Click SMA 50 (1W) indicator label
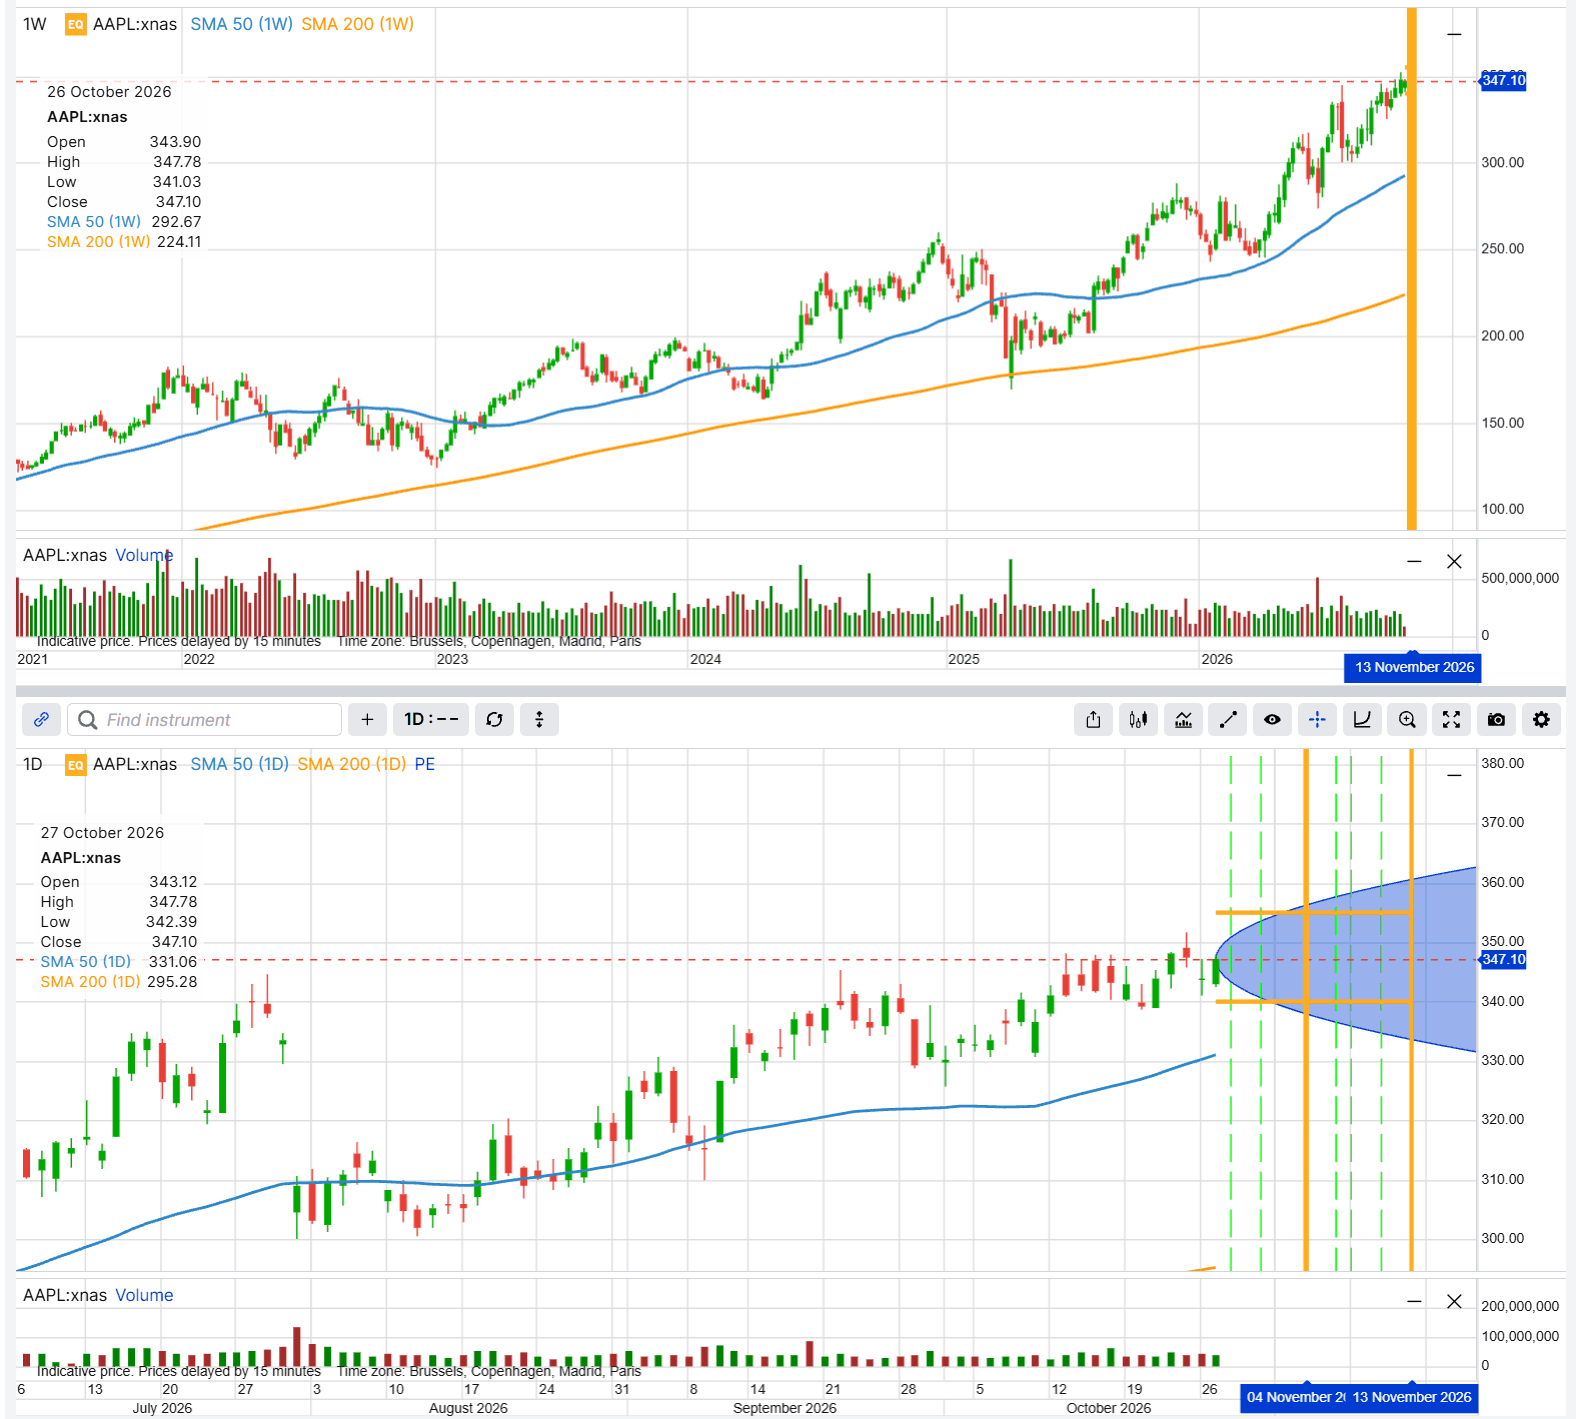 point(242,24)
